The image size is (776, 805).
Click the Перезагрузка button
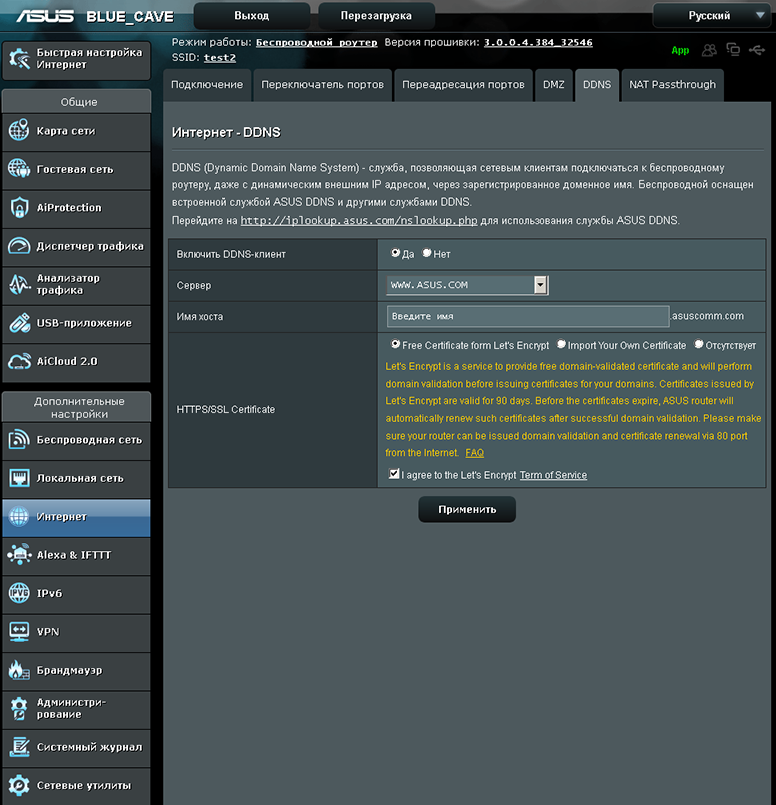click(376, 15)
